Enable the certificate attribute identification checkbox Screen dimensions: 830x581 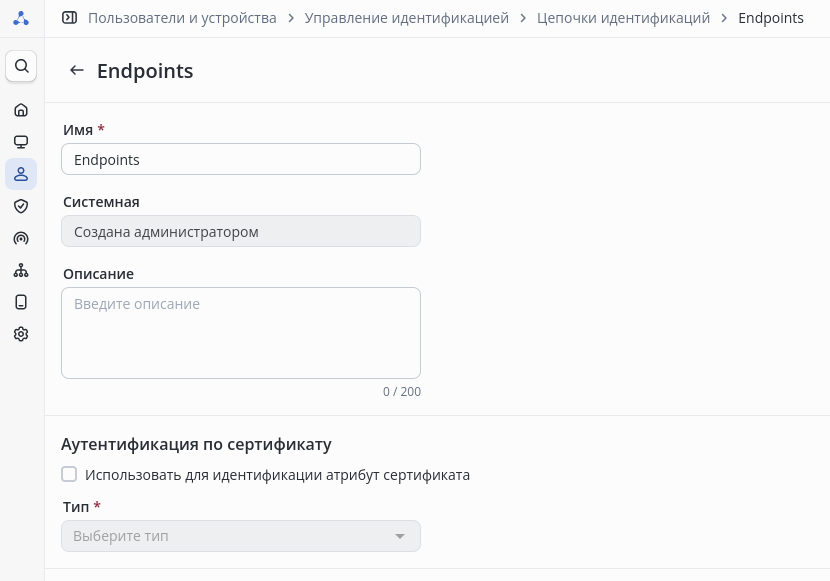tap(69, 474)
